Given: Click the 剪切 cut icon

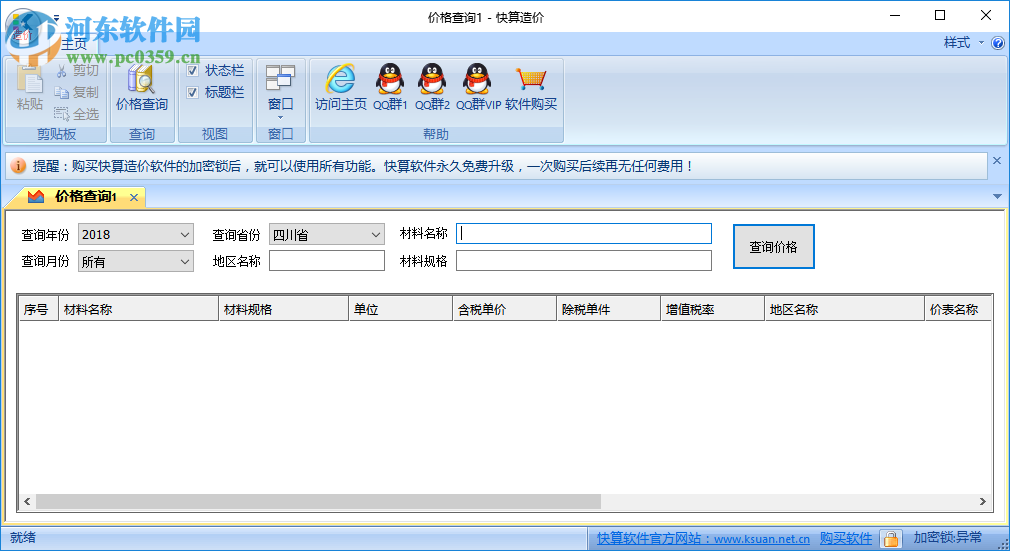Looking at the screenshot, I should [62, 70].
